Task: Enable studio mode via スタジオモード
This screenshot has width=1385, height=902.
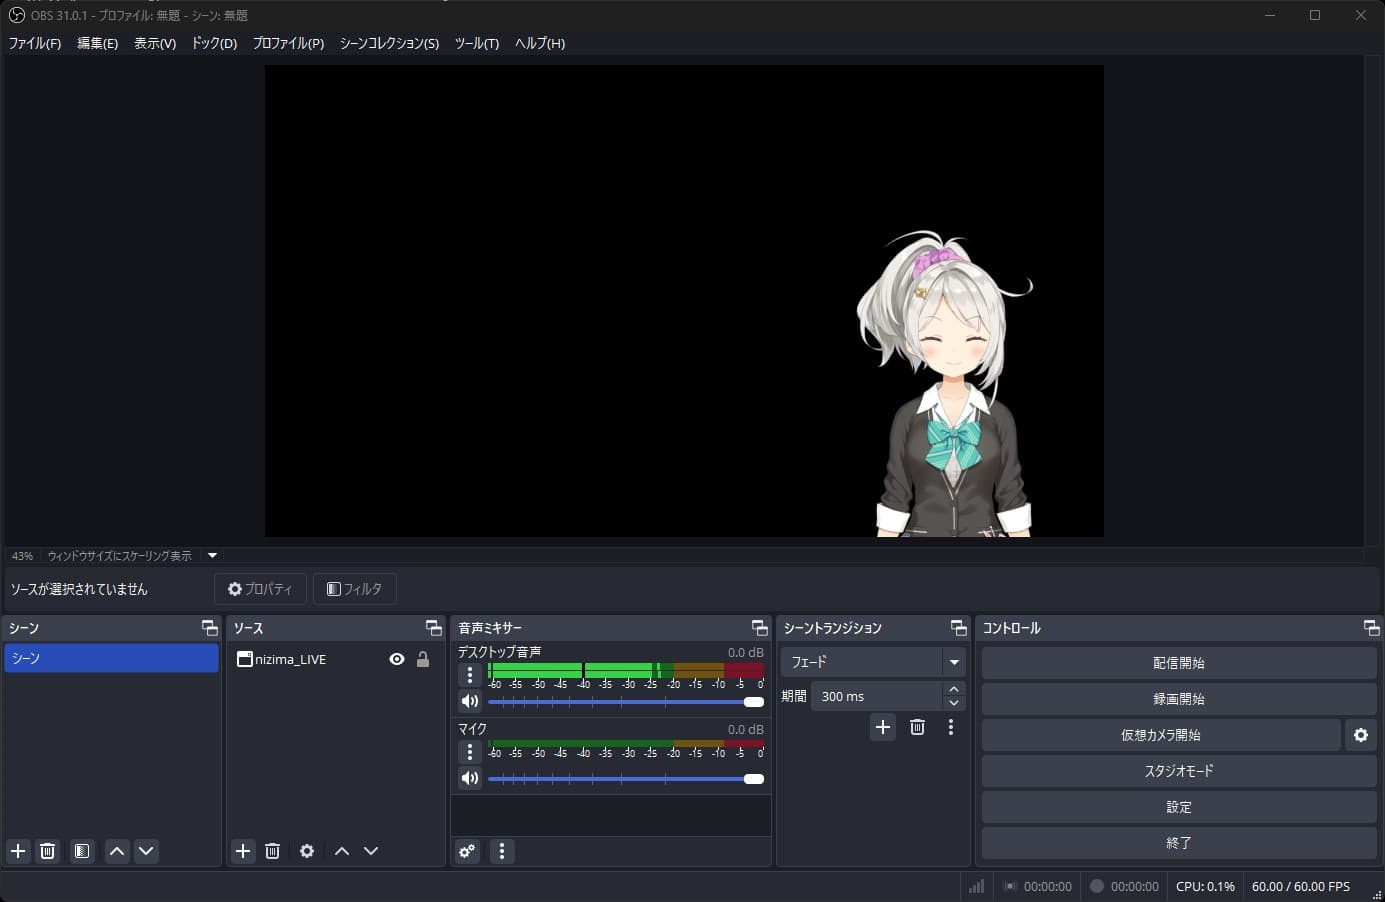Action: tap(1179, 771)
